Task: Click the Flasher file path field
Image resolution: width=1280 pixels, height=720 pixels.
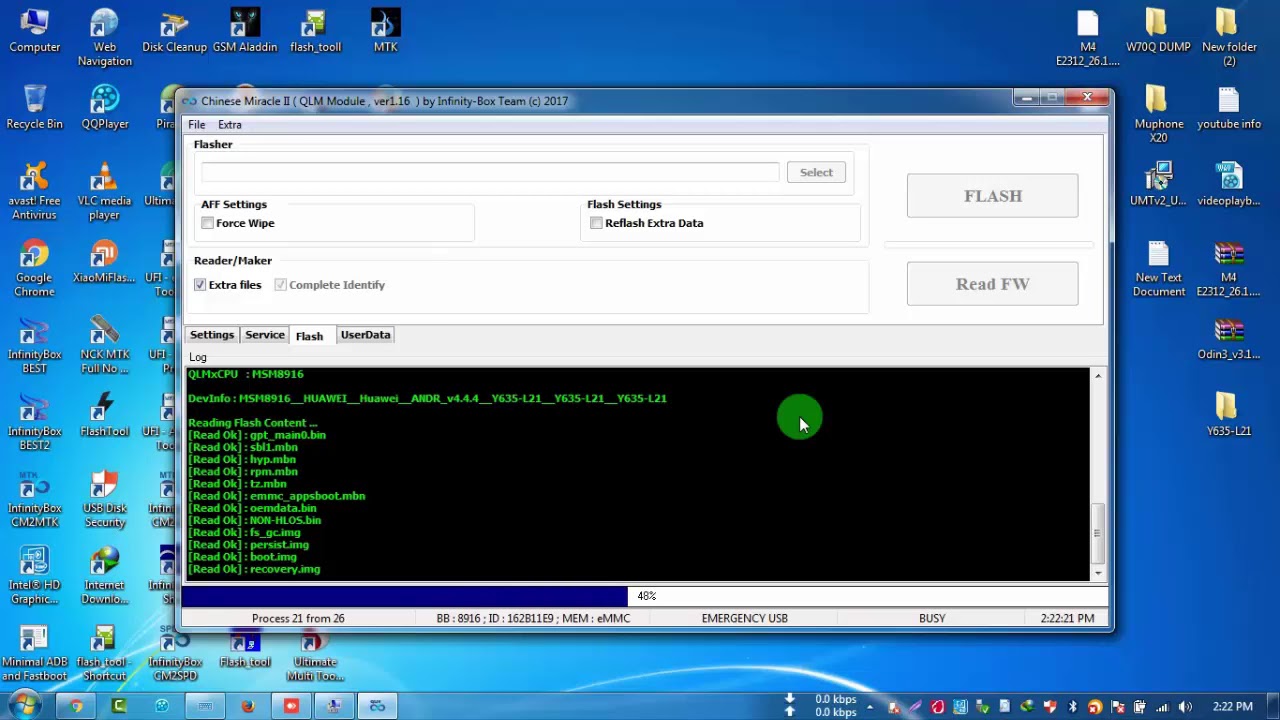Action: [x=489, y=173]
